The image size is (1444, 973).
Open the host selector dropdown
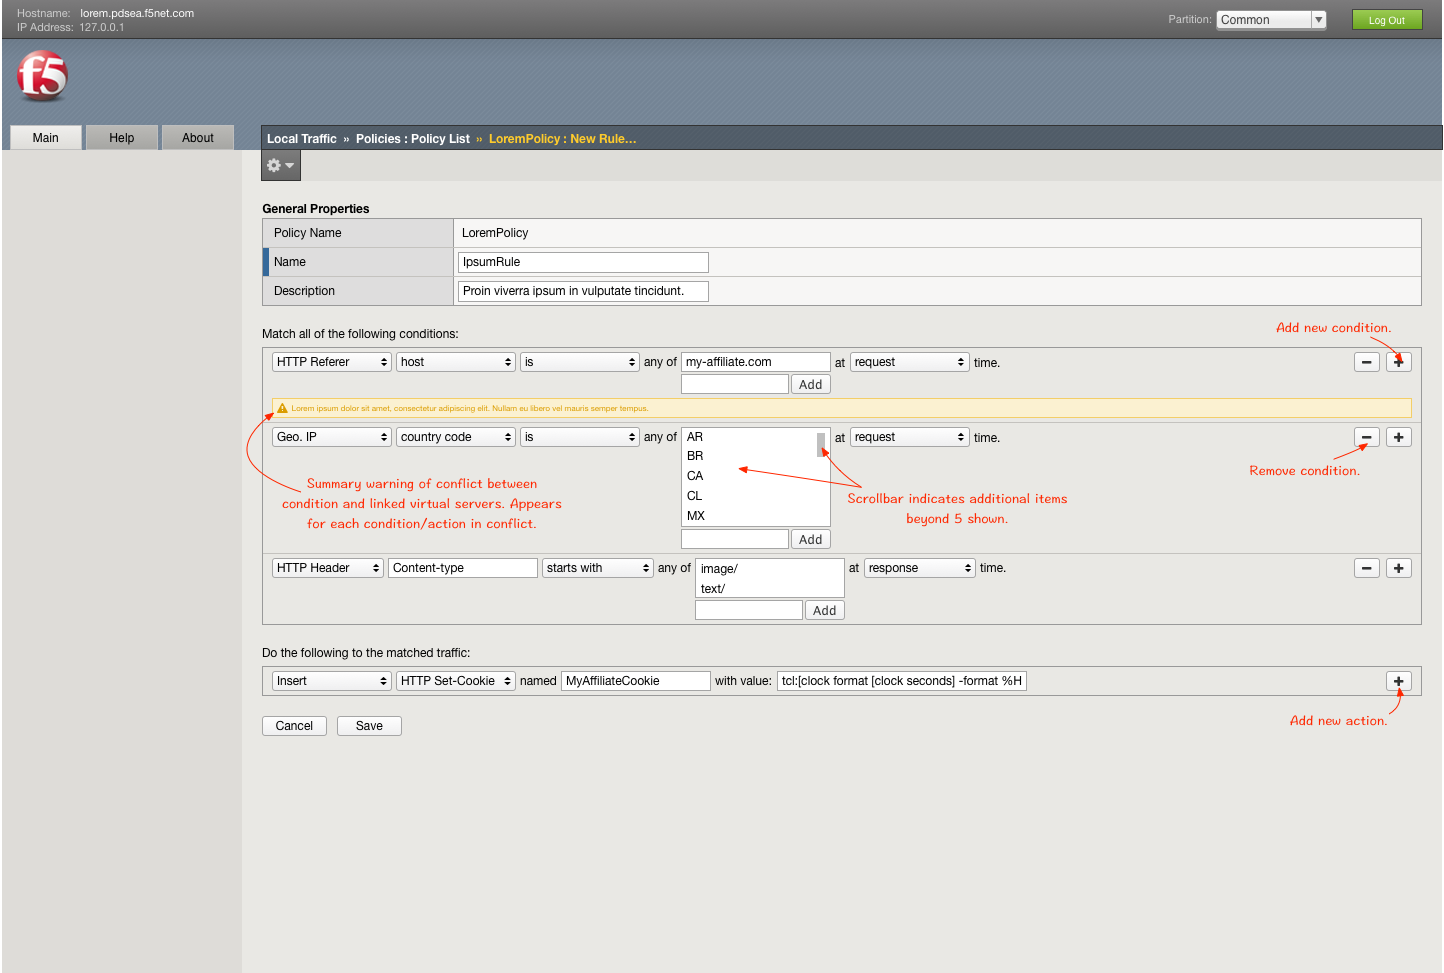(456, 362)
